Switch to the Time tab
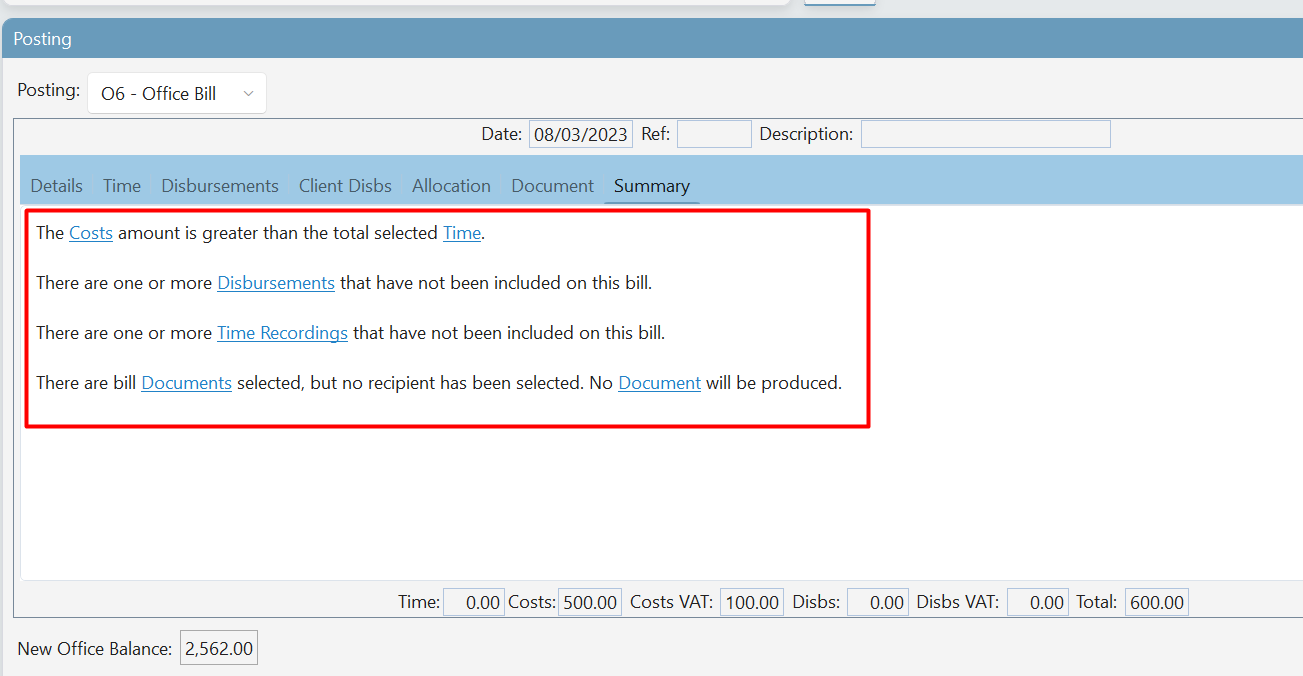This screenshot has height=676, width=1303. click(x=122, y=186)
